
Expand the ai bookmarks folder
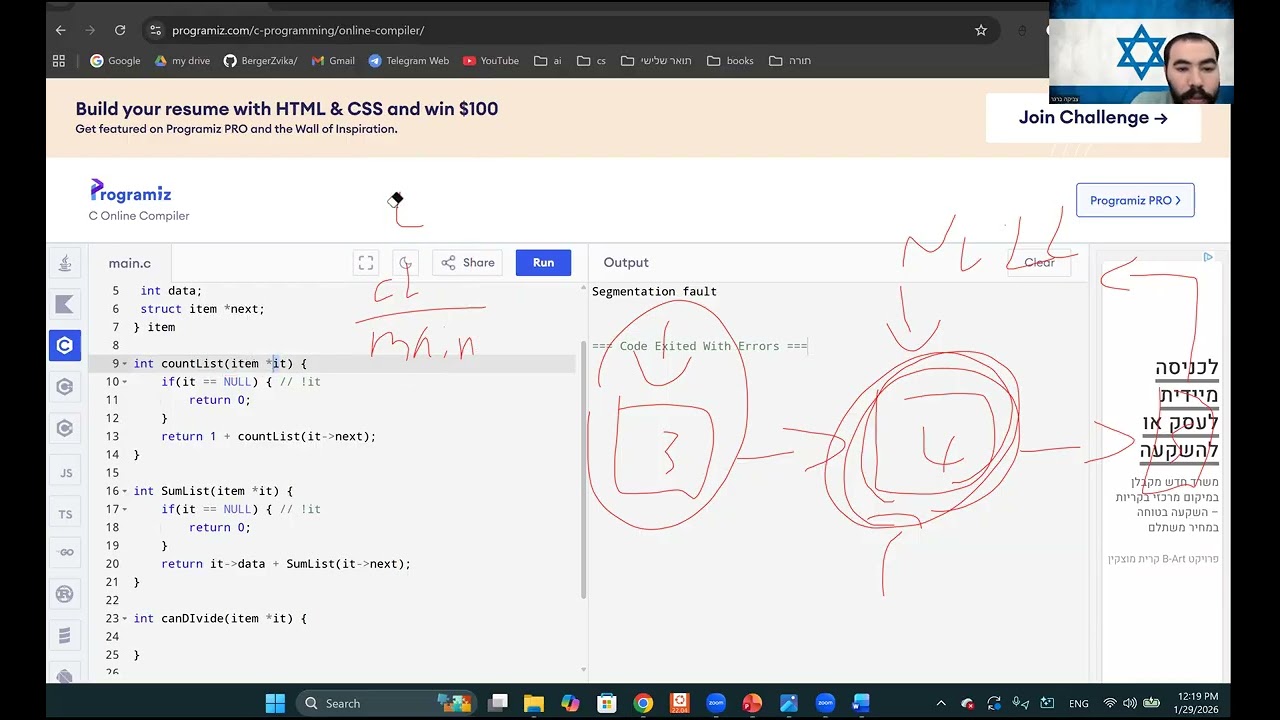pos(548,60)
